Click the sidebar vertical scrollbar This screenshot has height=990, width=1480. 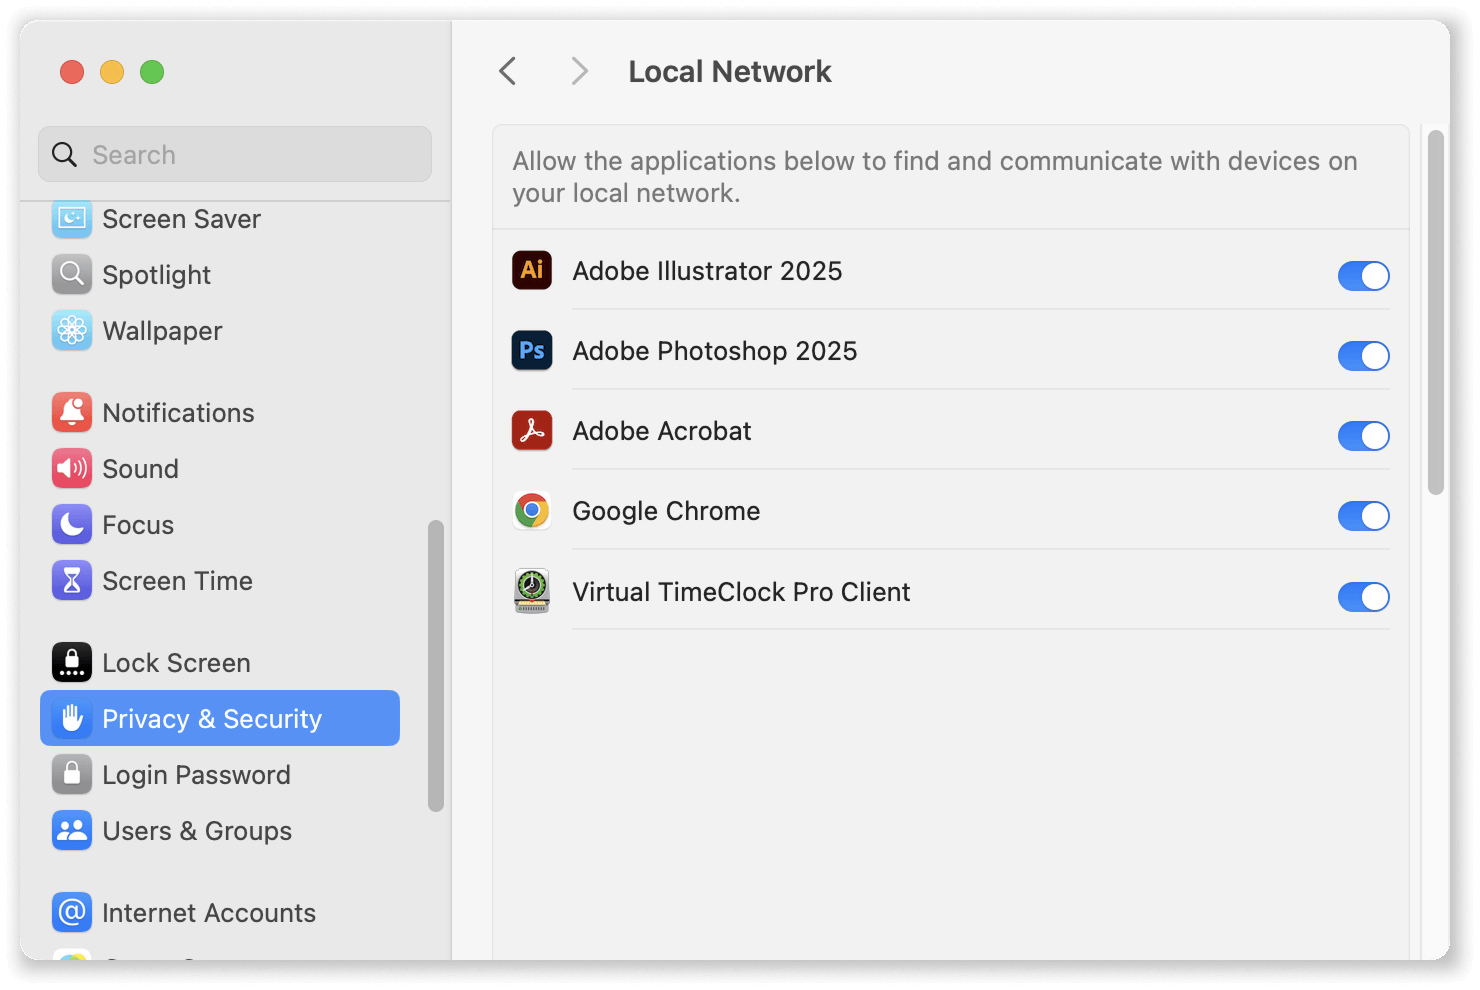point(435,666)
